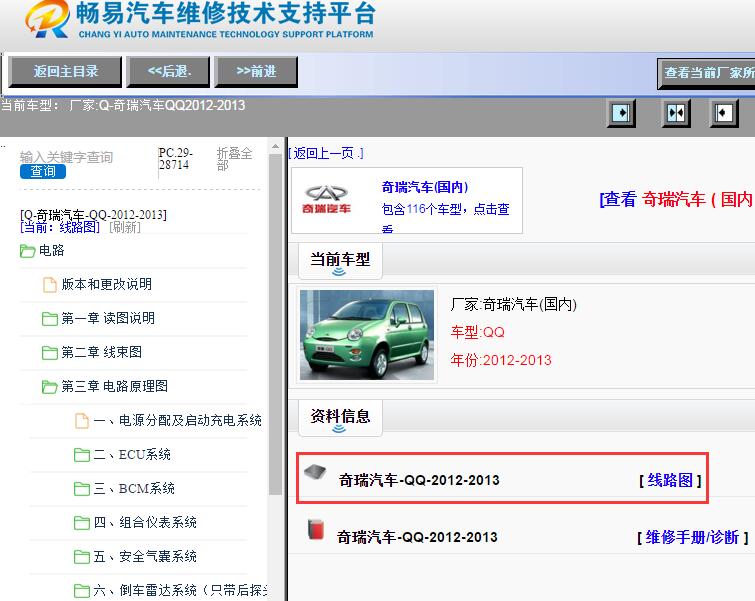Click the 版本和更改说明 tree label
The image size is (755, 601).
(106, 285)
